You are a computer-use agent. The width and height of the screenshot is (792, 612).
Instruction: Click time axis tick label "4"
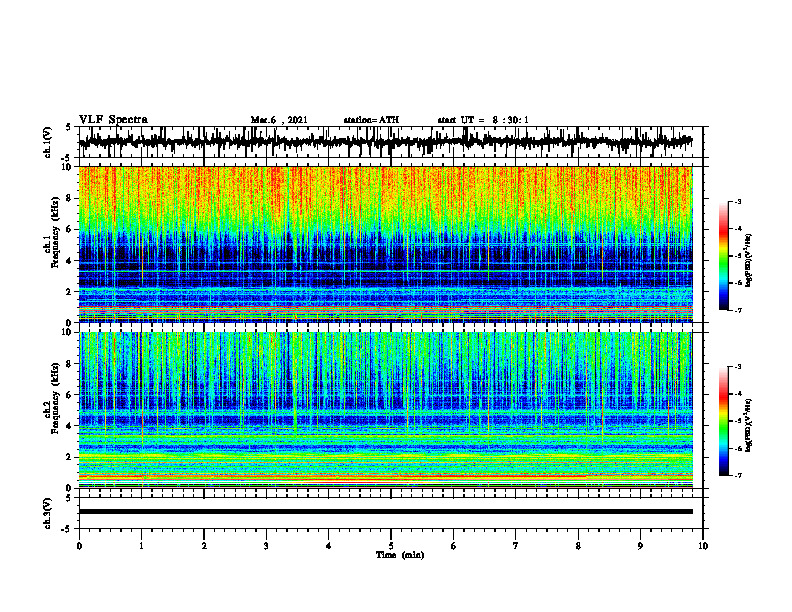329,546
